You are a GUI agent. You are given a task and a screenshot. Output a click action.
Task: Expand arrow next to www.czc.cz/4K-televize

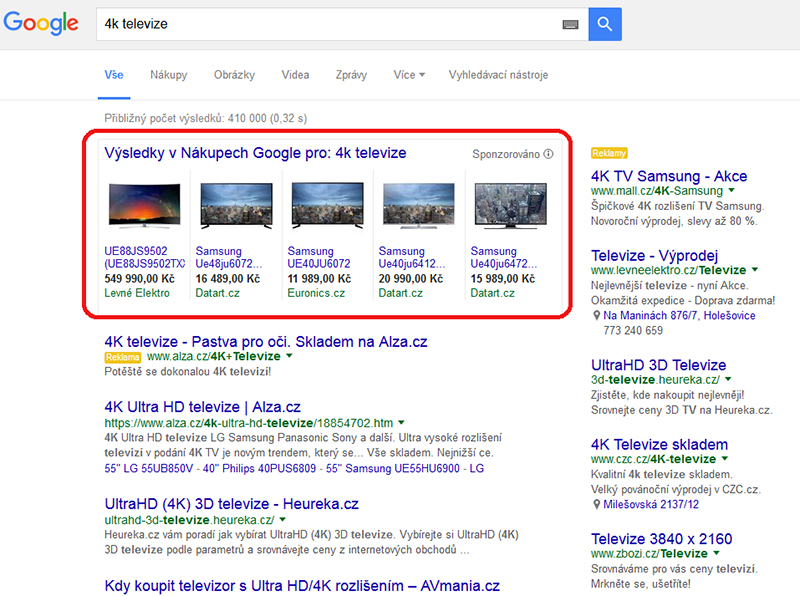[x=725, y=458]
